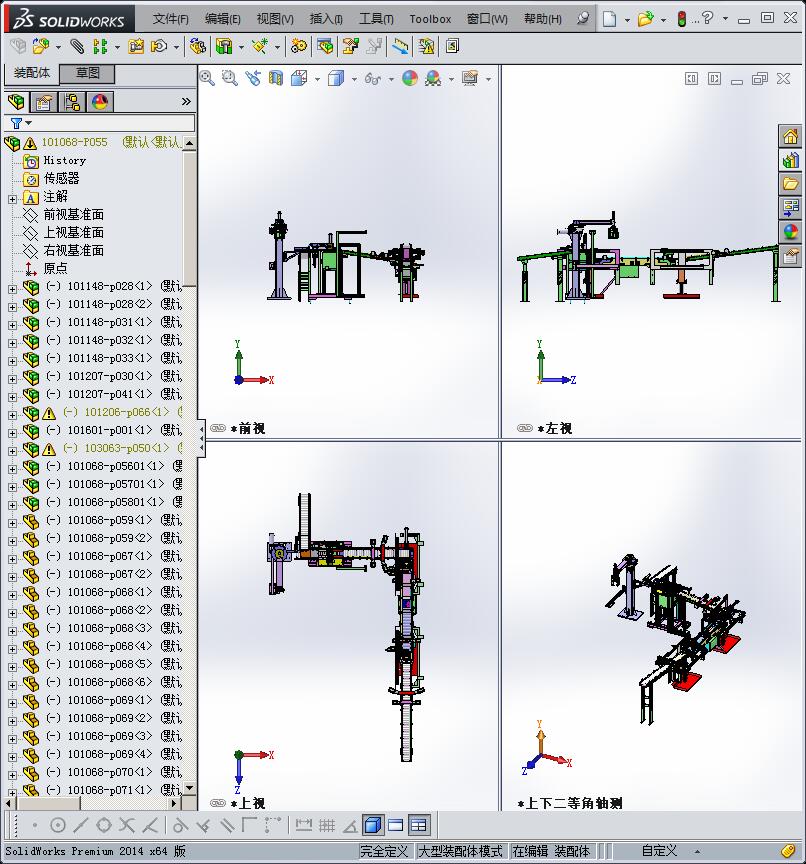Screen dimensions: 806x864
Task: Expand hidden manager tabs with chevron
Action: (186, 101)
